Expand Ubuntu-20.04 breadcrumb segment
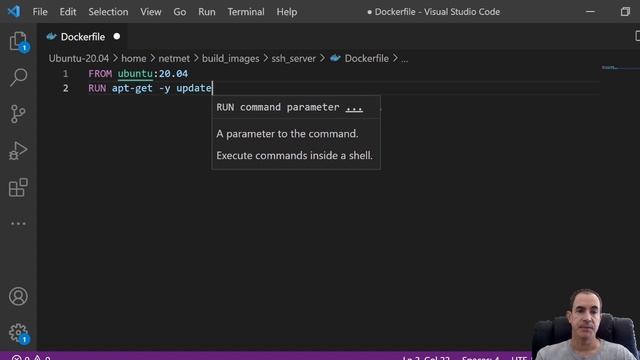This screenshot has height=360, width=640. coord(79,58)
